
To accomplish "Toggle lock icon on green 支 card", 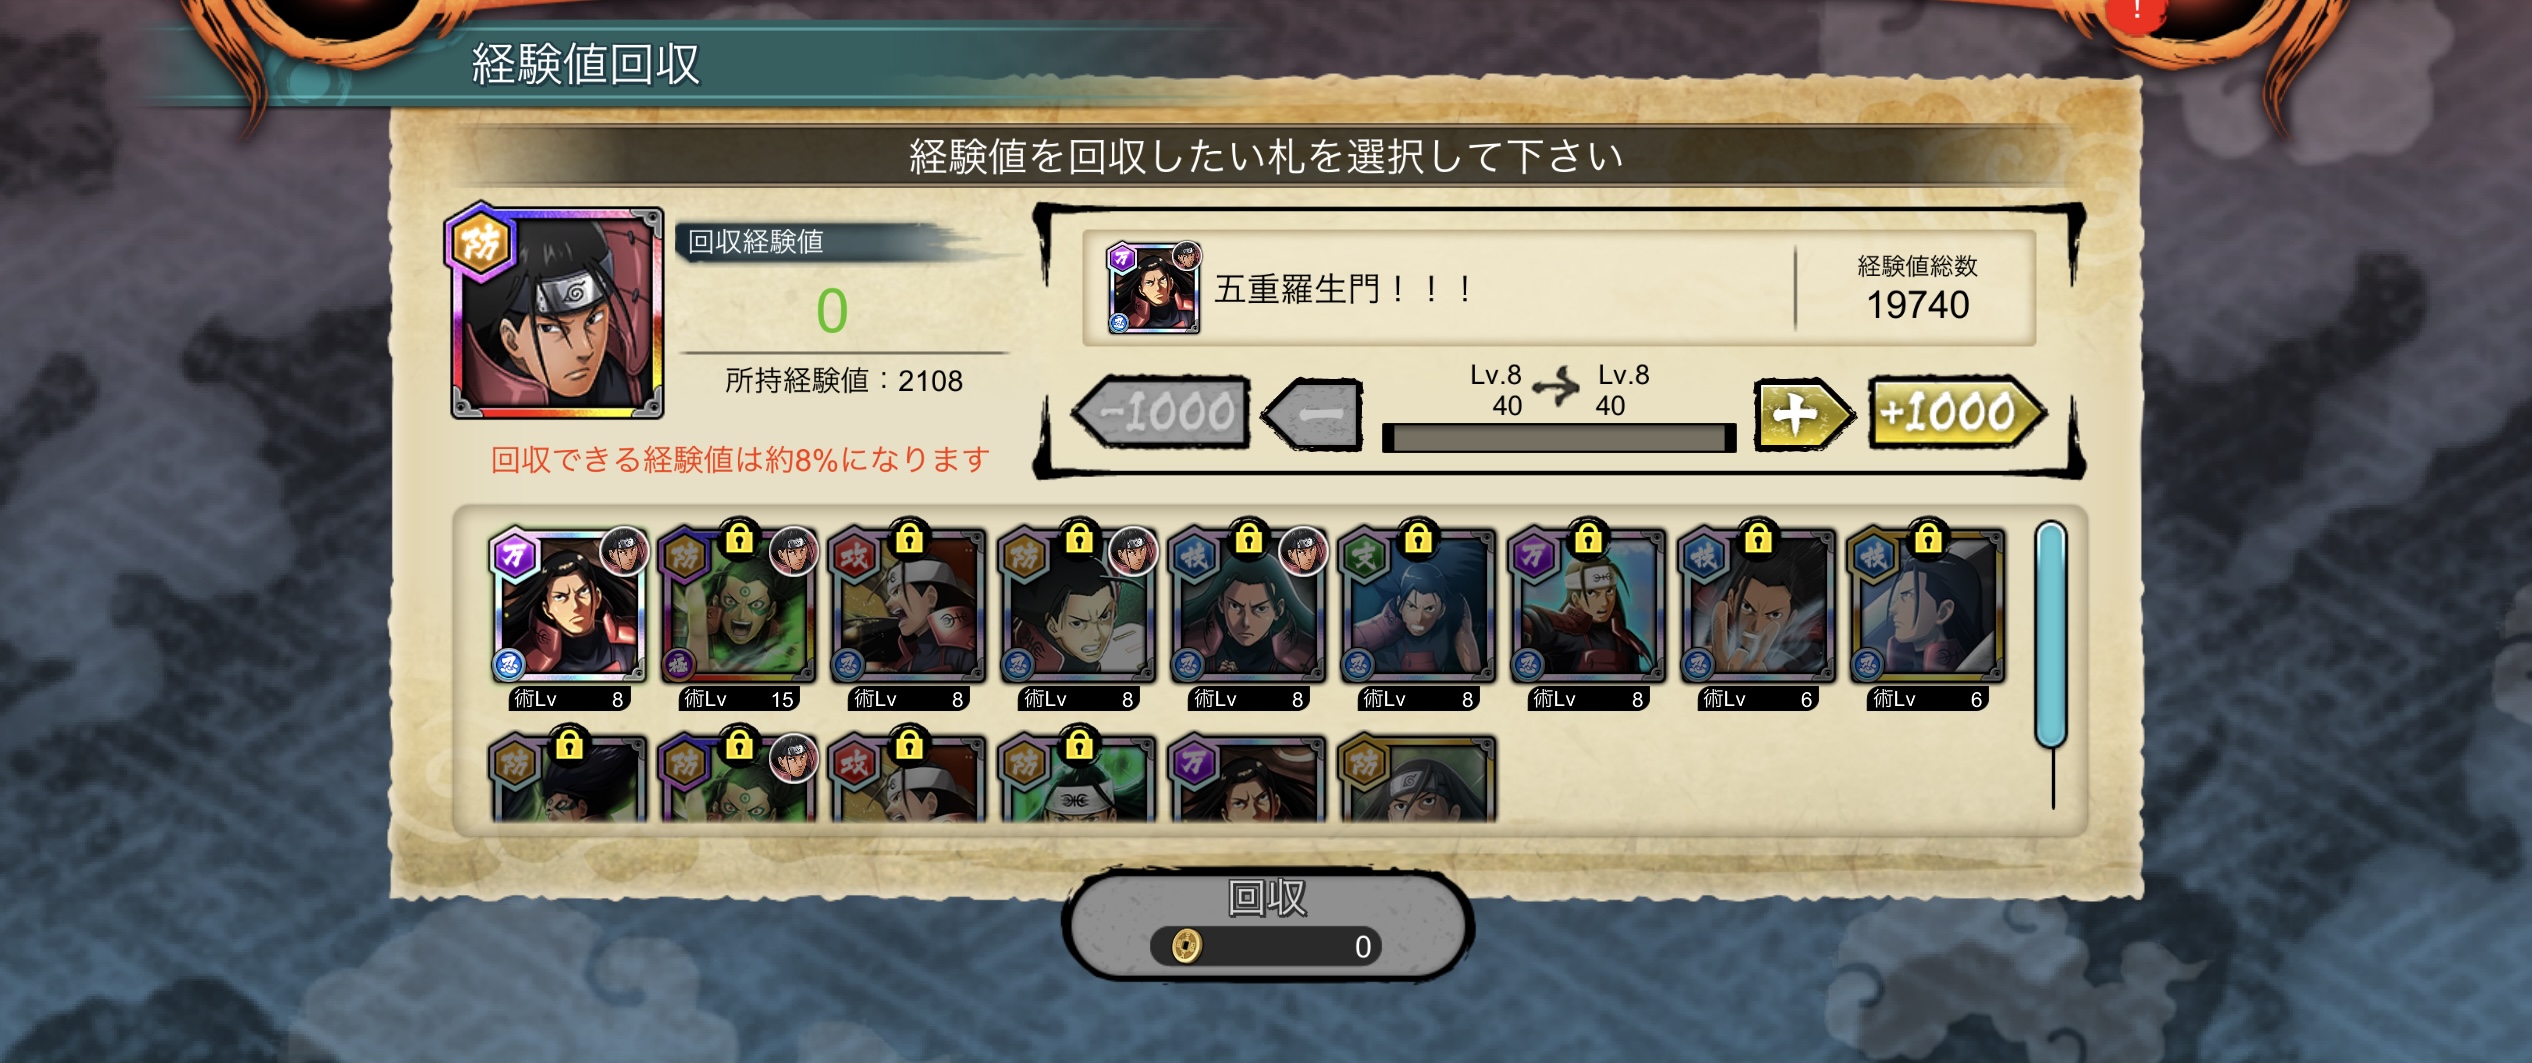I will click(x=1418, y=538).
